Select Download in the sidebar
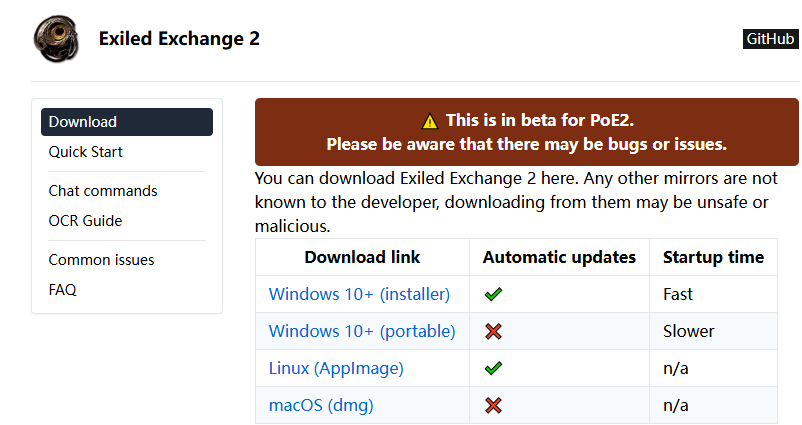The height and width of the screenshot is (425, 802). (x=127, y=122)
